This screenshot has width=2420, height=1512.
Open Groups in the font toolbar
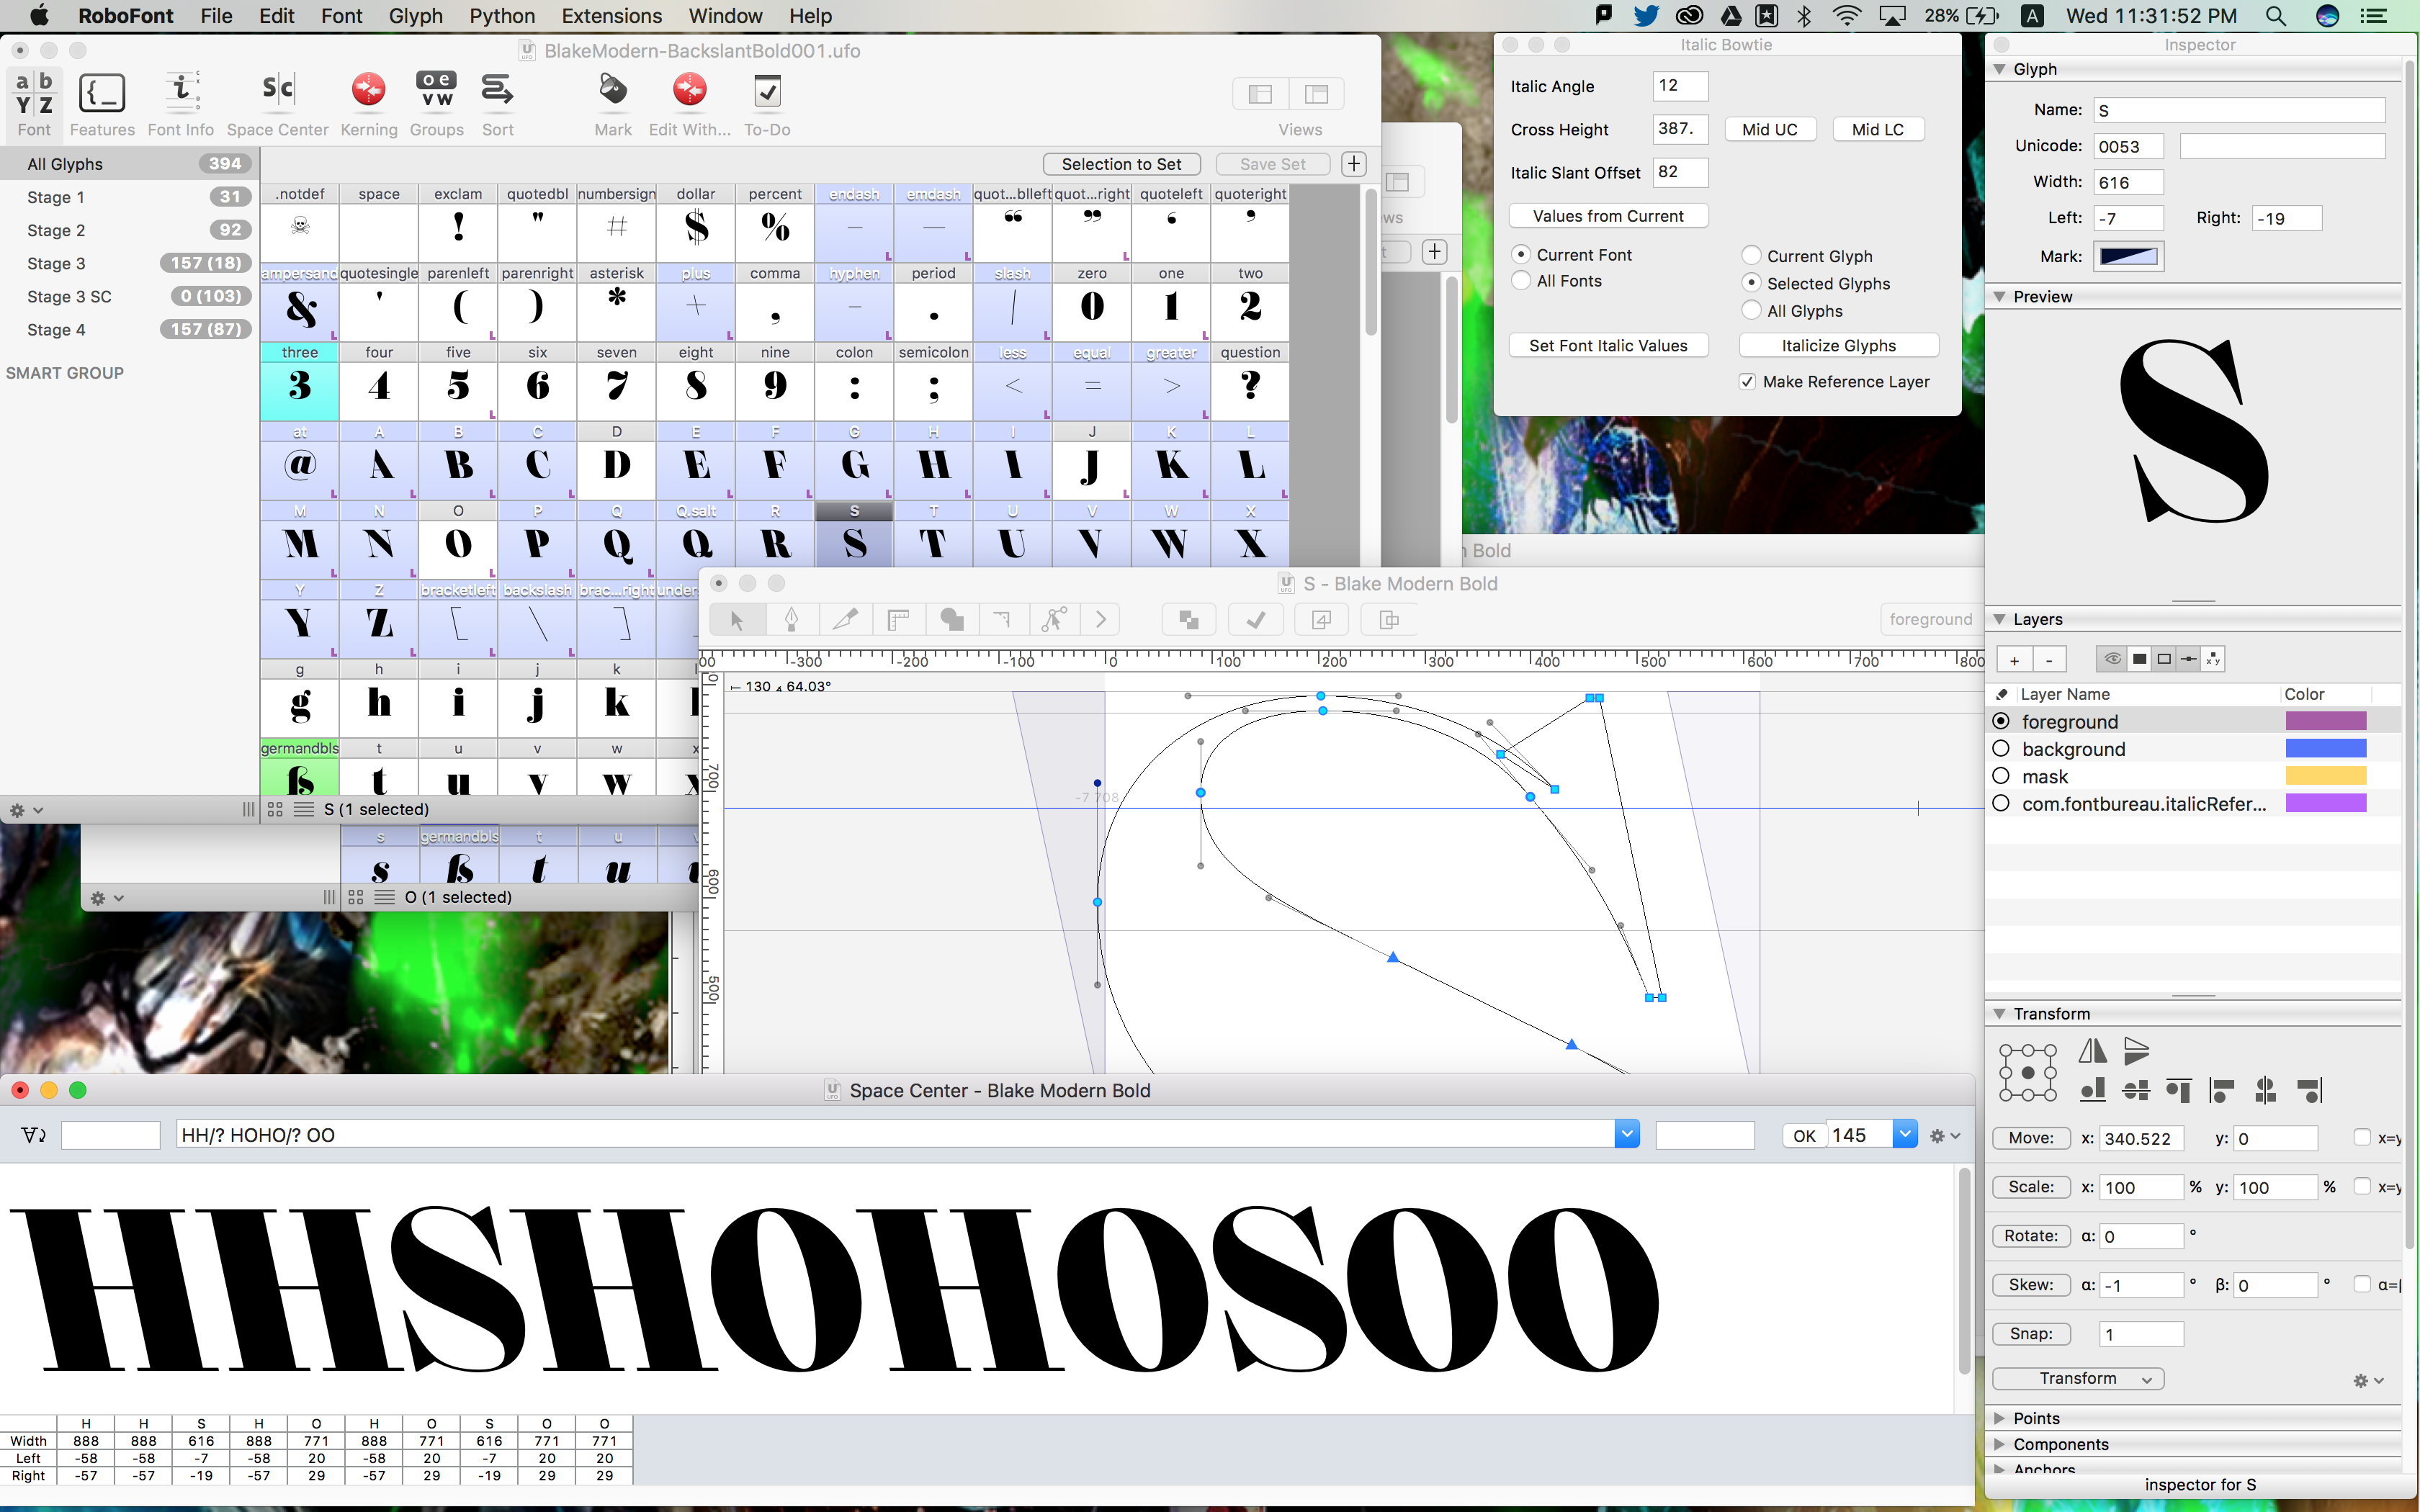click(436, 103)
